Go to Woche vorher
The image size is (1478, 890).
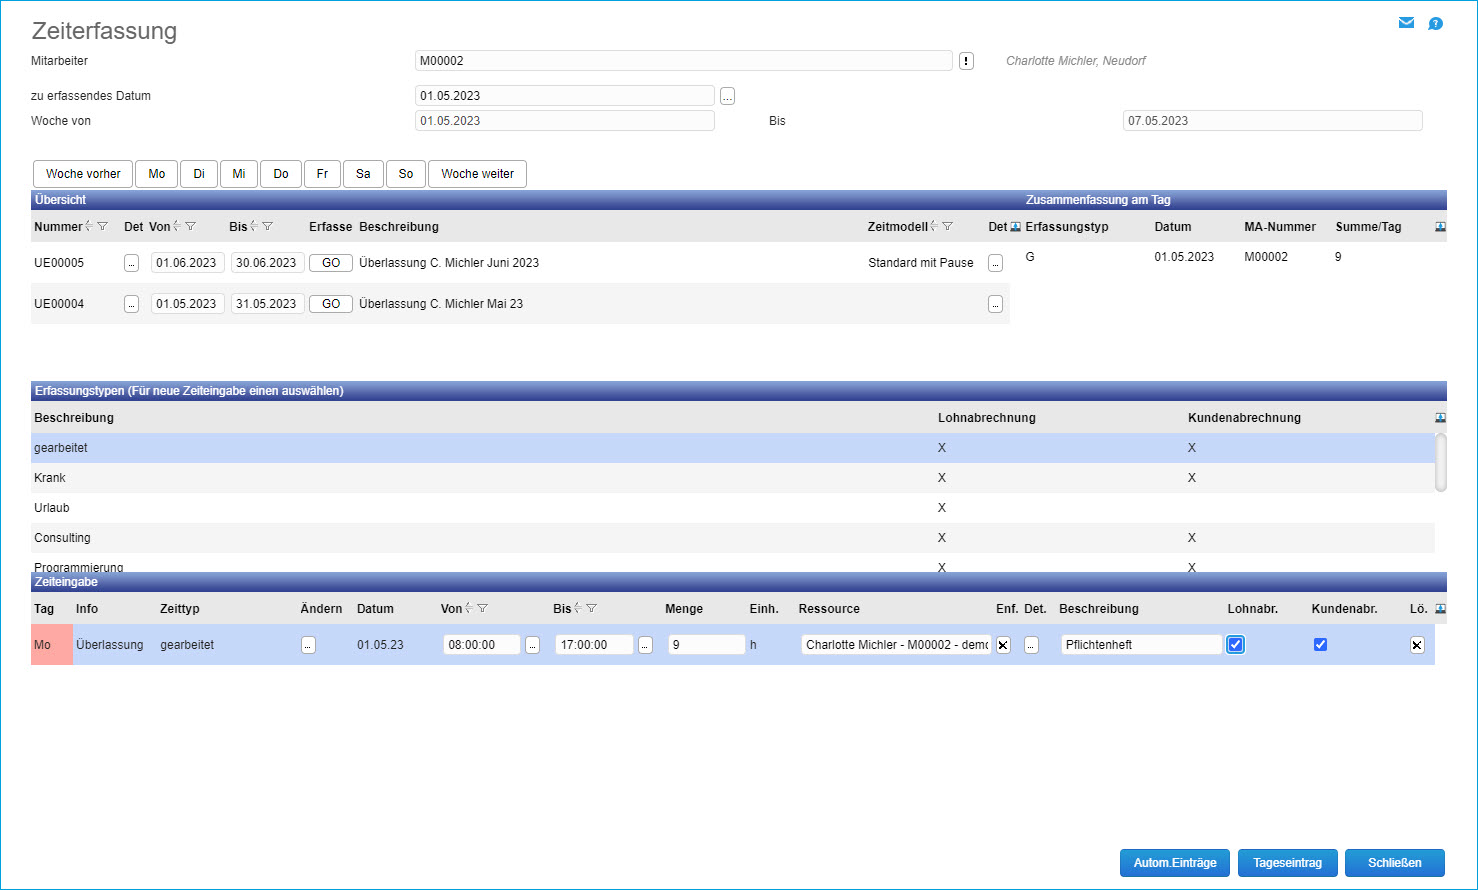[83, 174]
